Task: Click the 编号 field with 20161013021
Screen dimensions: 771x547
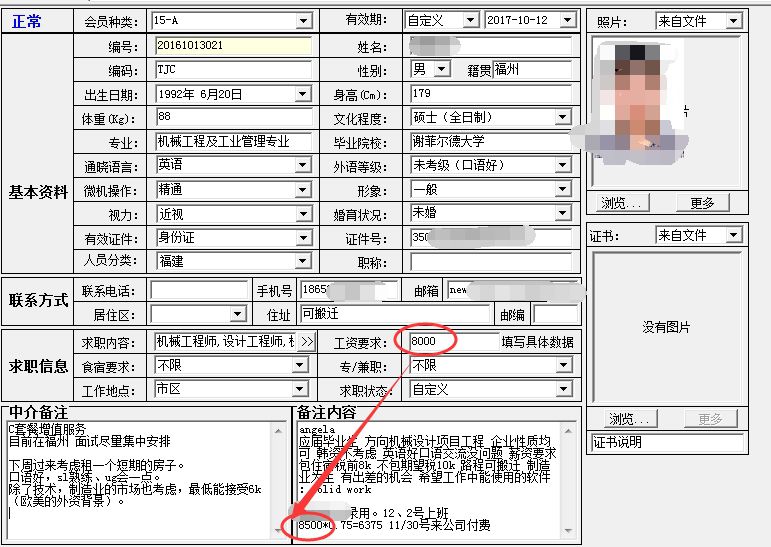Action: click(233, 46)
